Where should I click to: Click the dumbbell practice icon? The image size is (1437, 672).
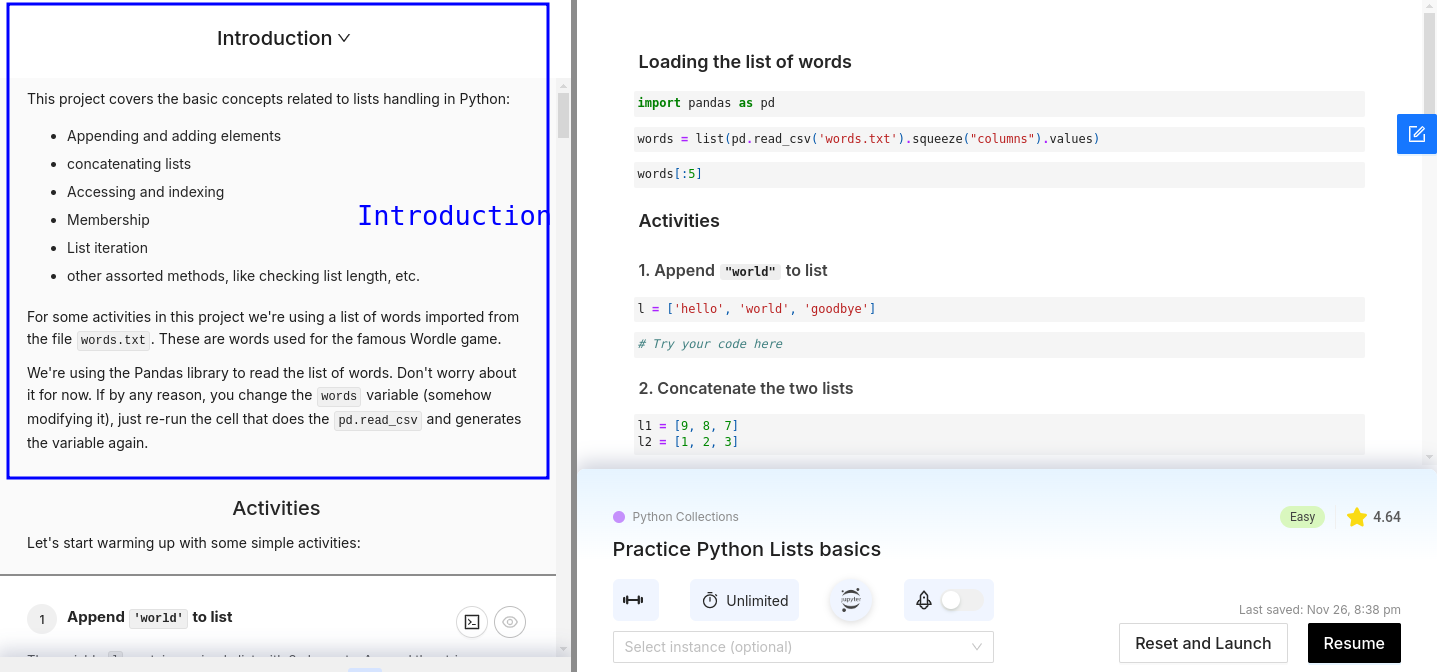633,600
